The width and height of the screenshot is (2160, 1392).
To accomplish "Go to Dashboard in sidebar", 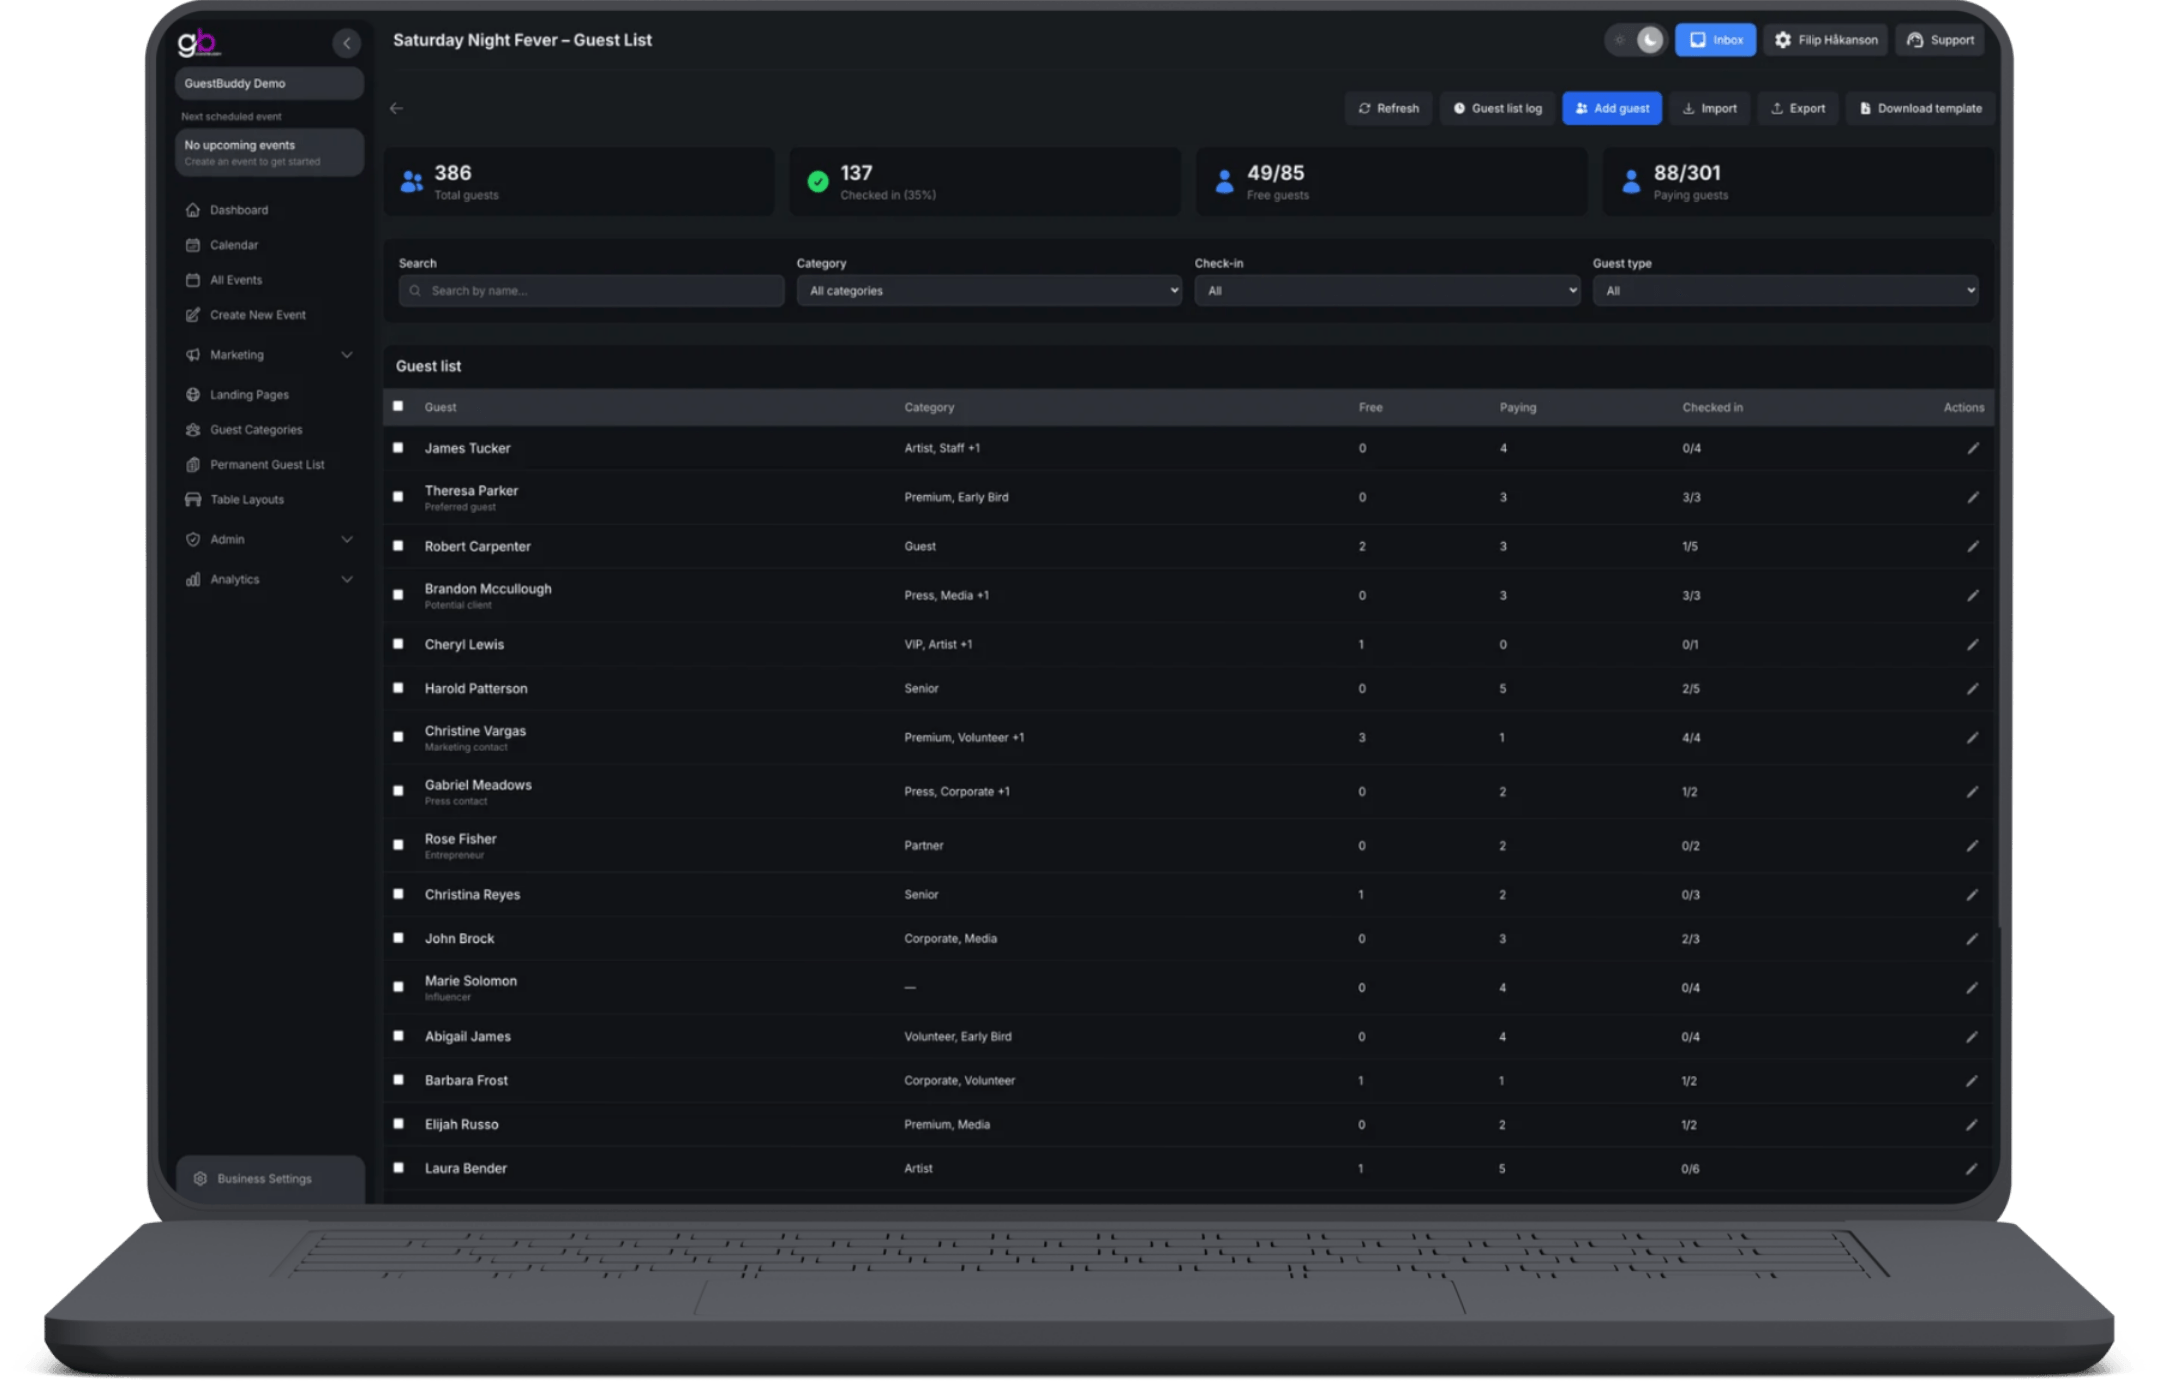I will pos(238,210).
